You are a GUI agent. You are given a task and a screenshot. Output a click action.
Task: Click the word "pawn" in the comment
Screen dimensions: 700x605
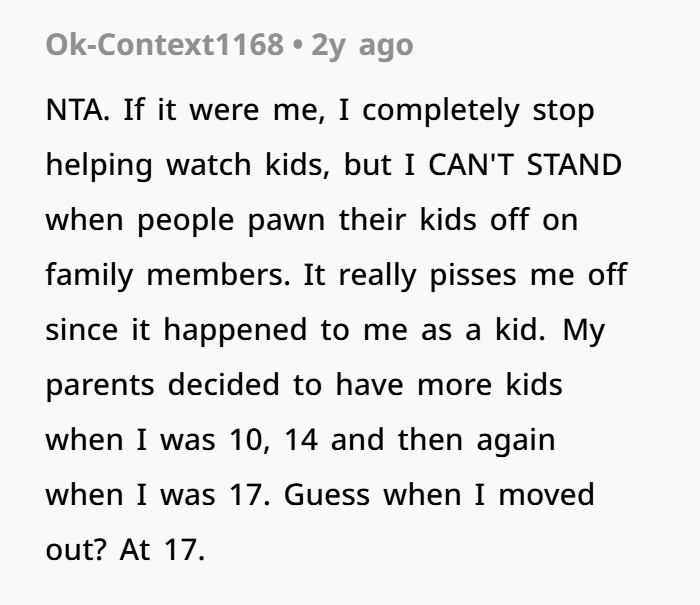click(x=278, y=220)
